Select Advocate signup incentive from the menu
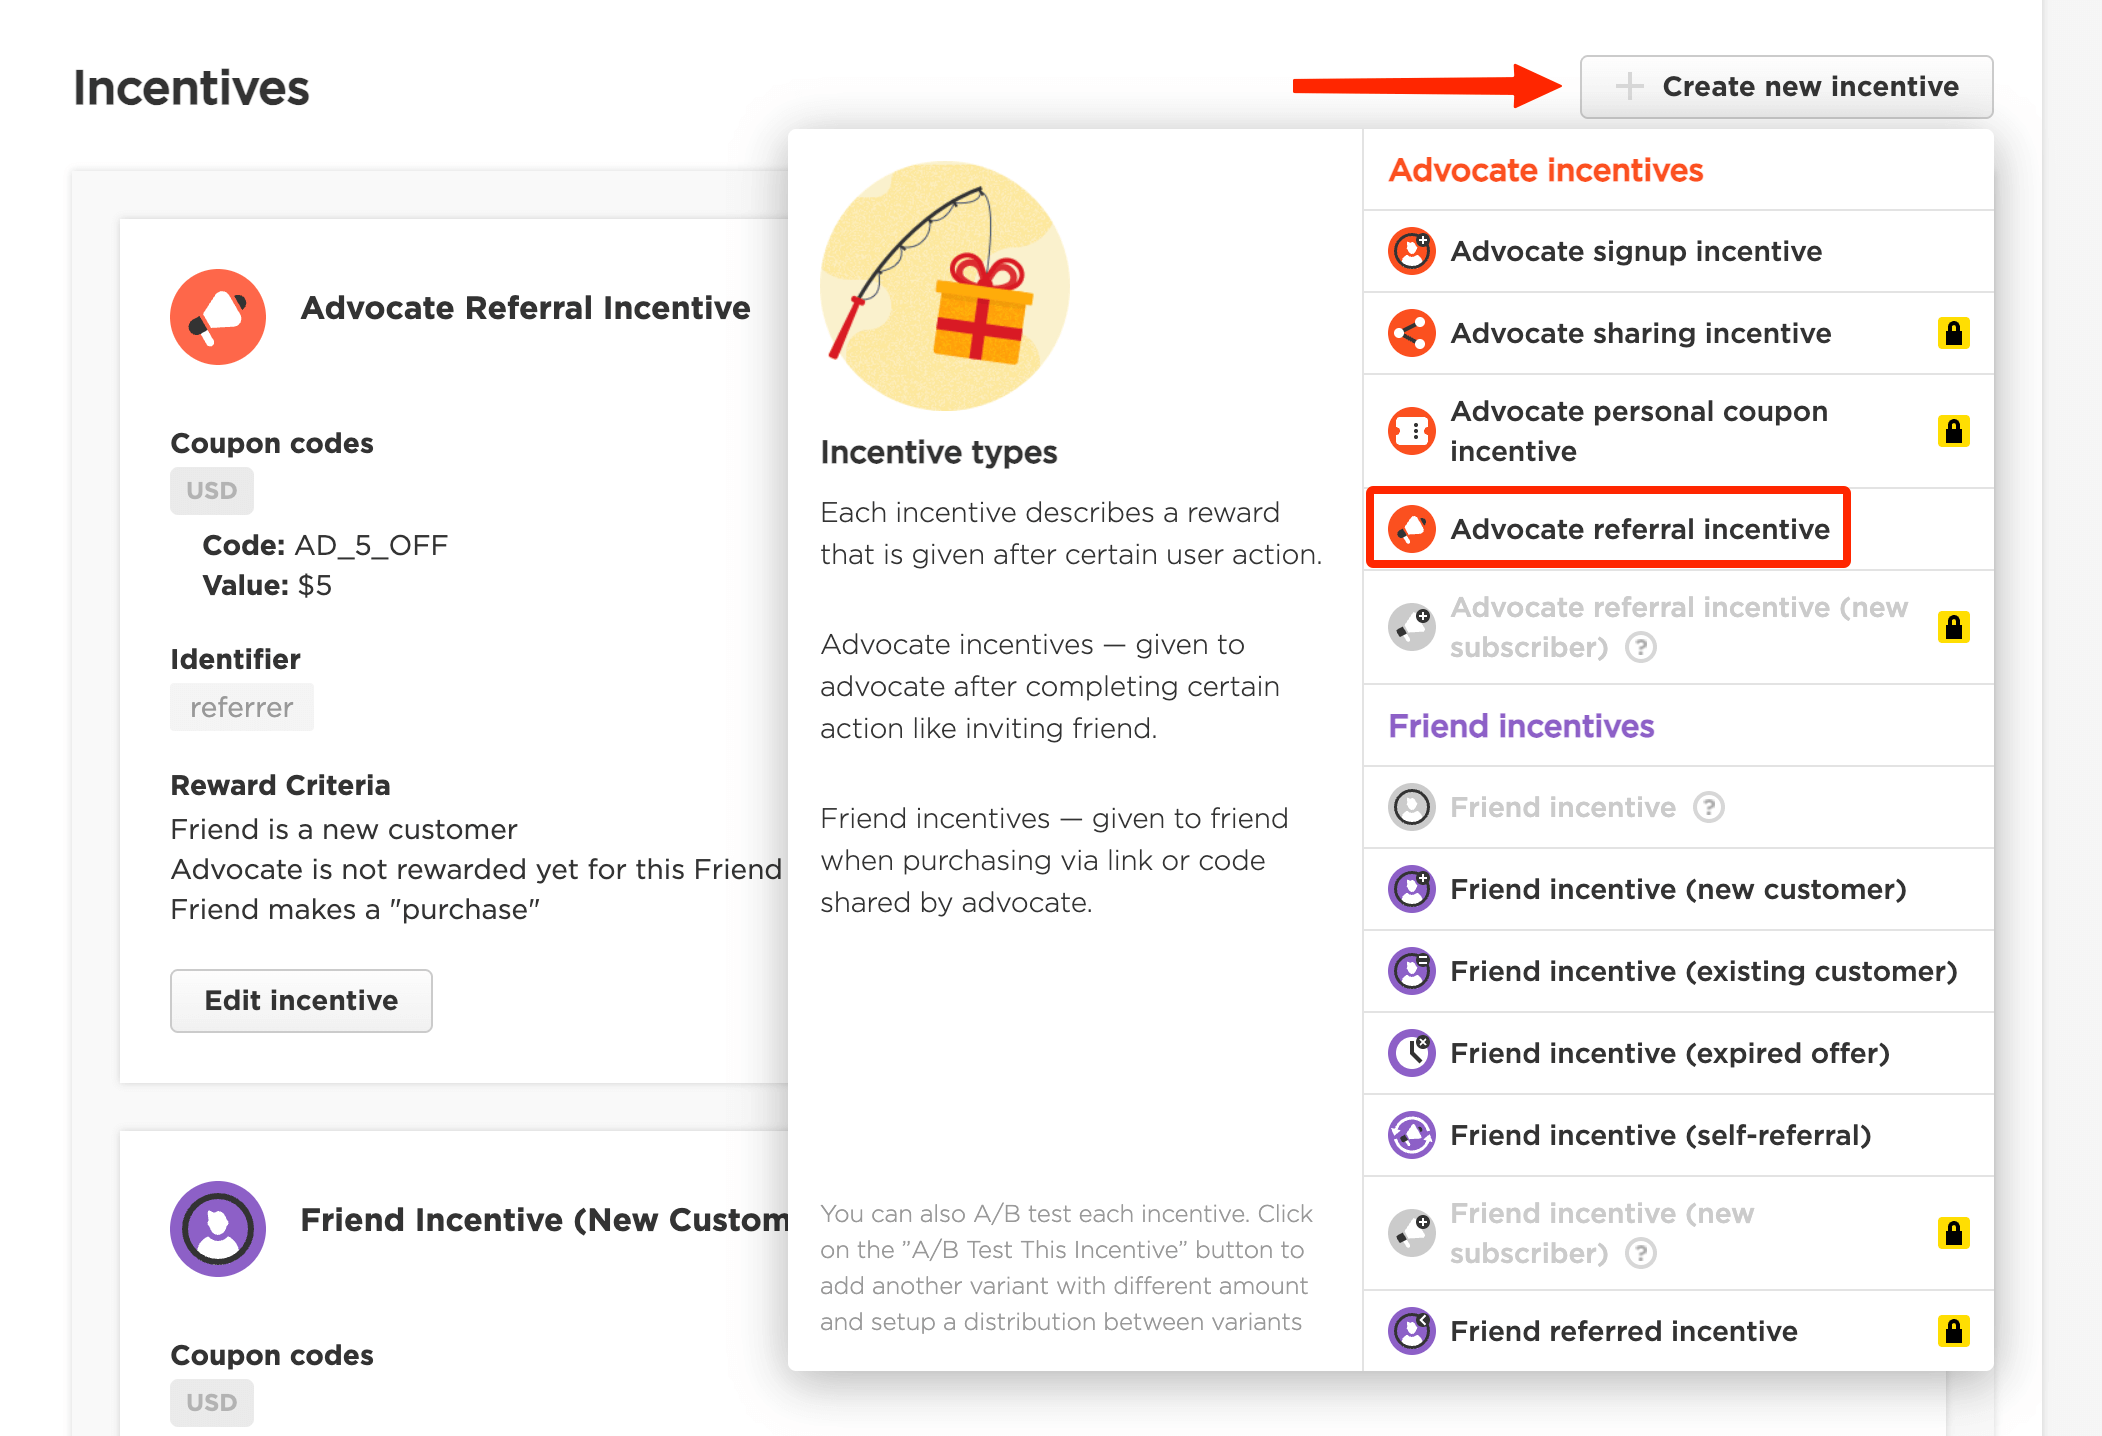Viewport: 2102px width, 1436px height. click(1636, 251)
